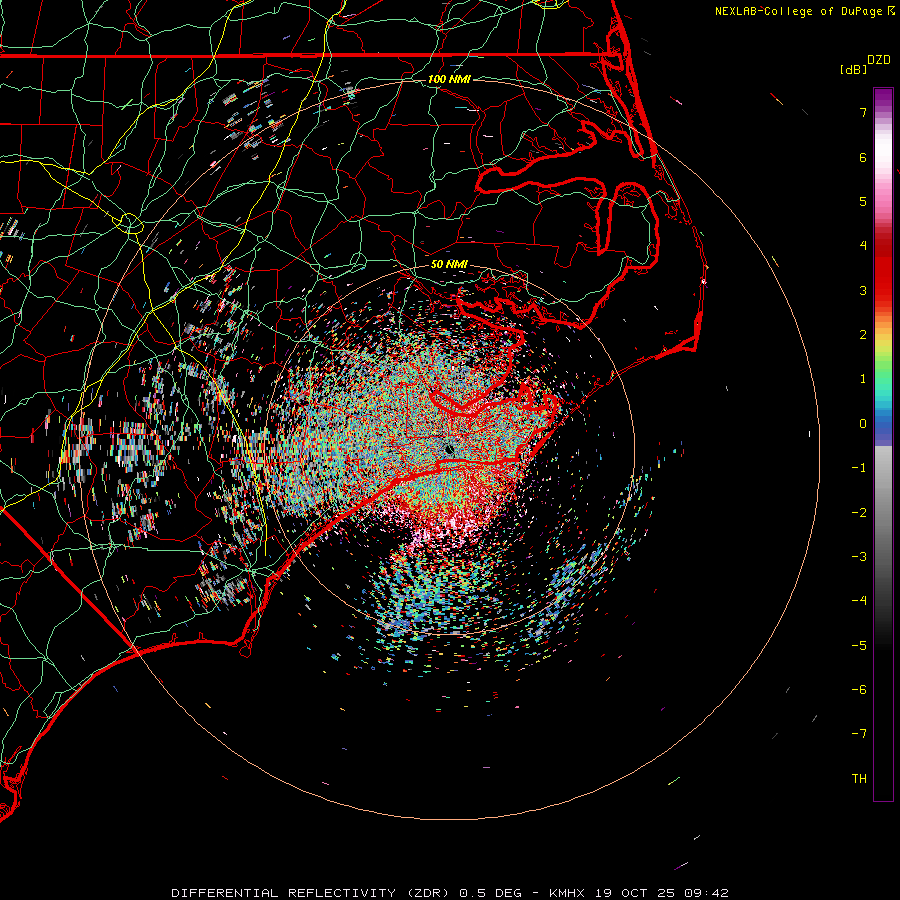Click the 50 NMI range ring label

(x=449, y=264)
